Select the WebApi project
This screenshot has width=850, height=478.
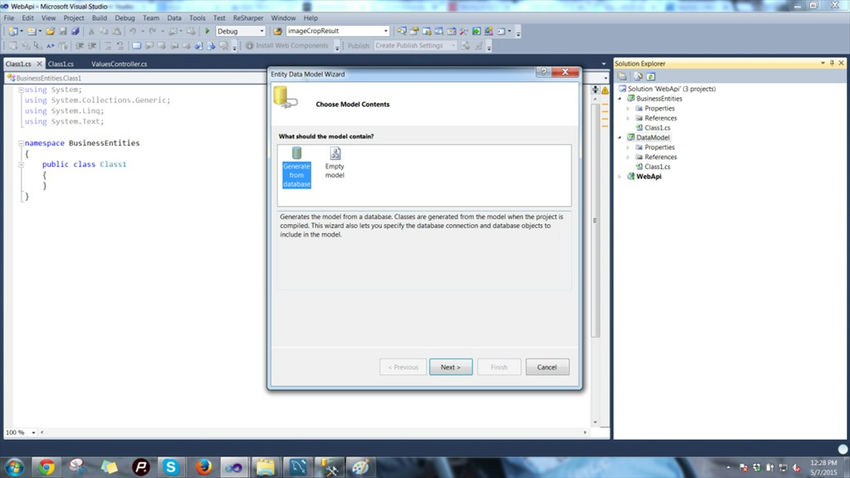pyautogui.click(x=644, y=177)
